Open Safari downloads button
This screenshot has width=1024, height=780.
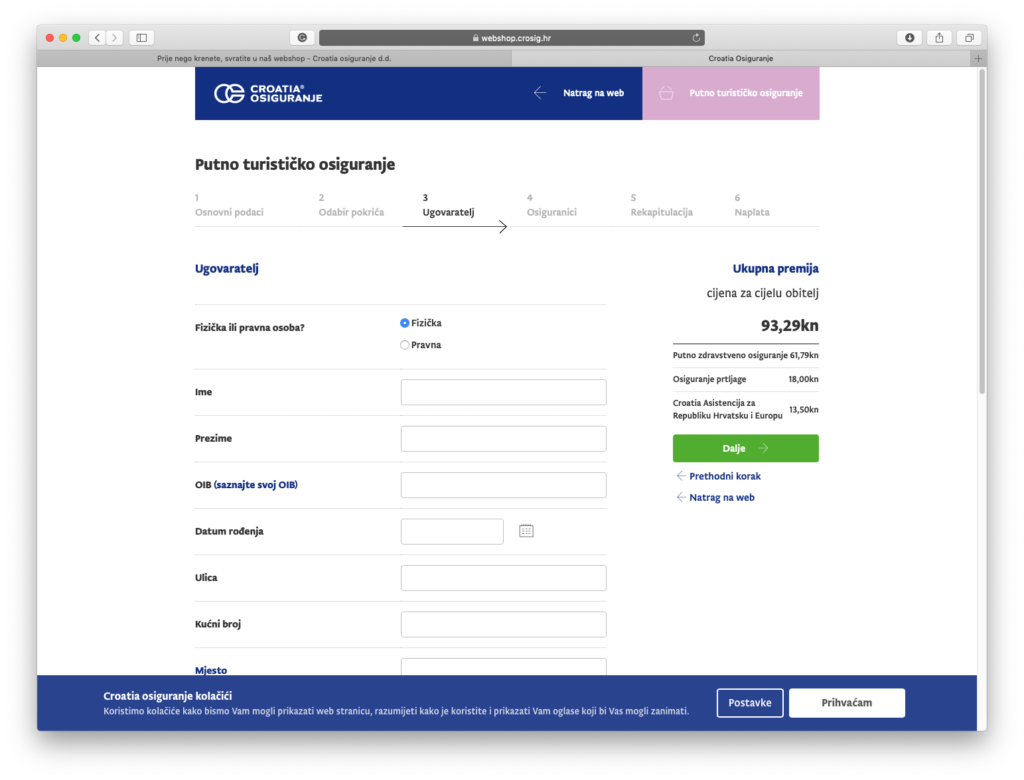pos(909,38)
